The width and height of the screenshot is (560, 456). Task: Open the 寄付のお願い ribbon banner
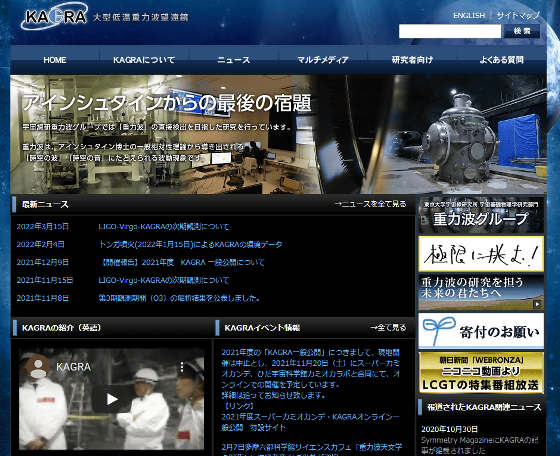(481, 331)
